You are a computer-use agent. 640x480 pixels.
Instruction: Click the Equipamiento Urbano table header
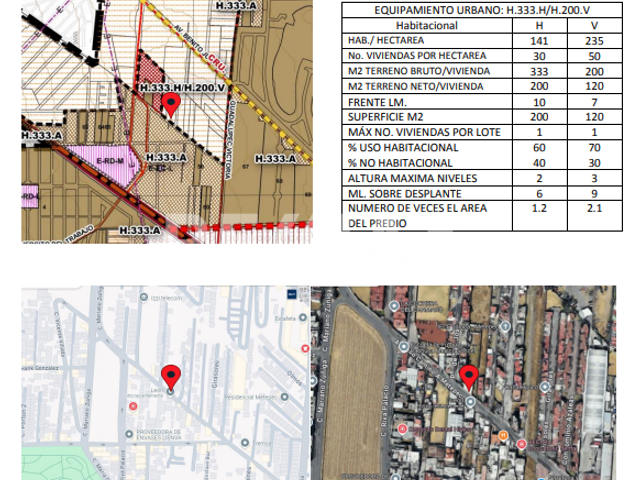point(482,10)
